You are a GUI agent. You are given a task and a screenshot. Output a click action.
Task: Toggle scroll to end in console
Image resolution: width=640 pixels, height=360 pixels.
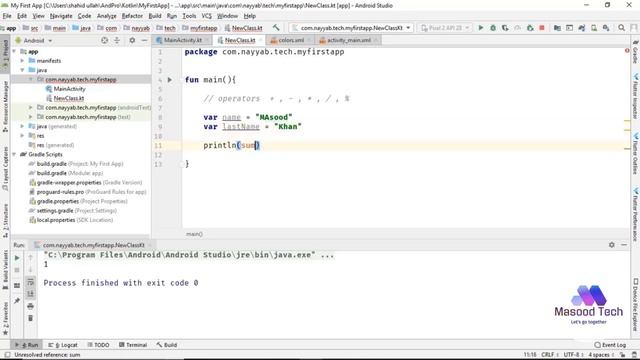tap(31, 294)
